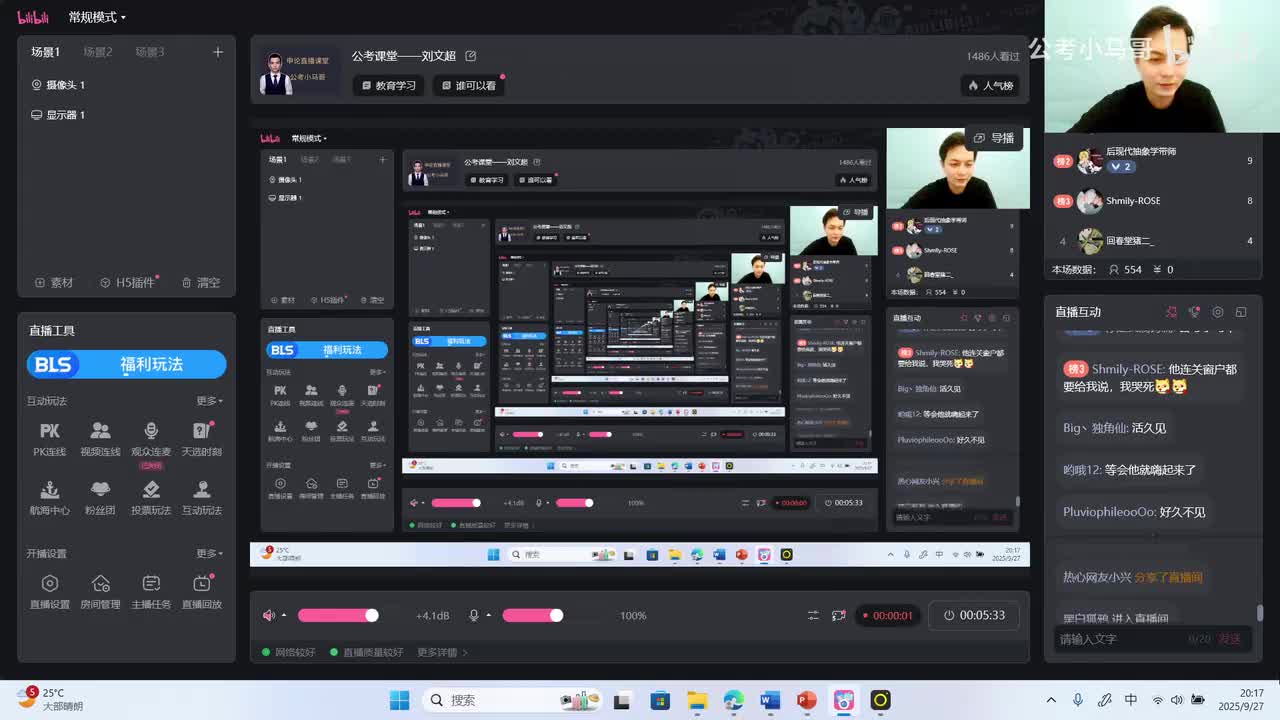Click the screen-share chat icon beside the record timer
The width and height of the screenshot is (1280, 720).
[839, 615]
